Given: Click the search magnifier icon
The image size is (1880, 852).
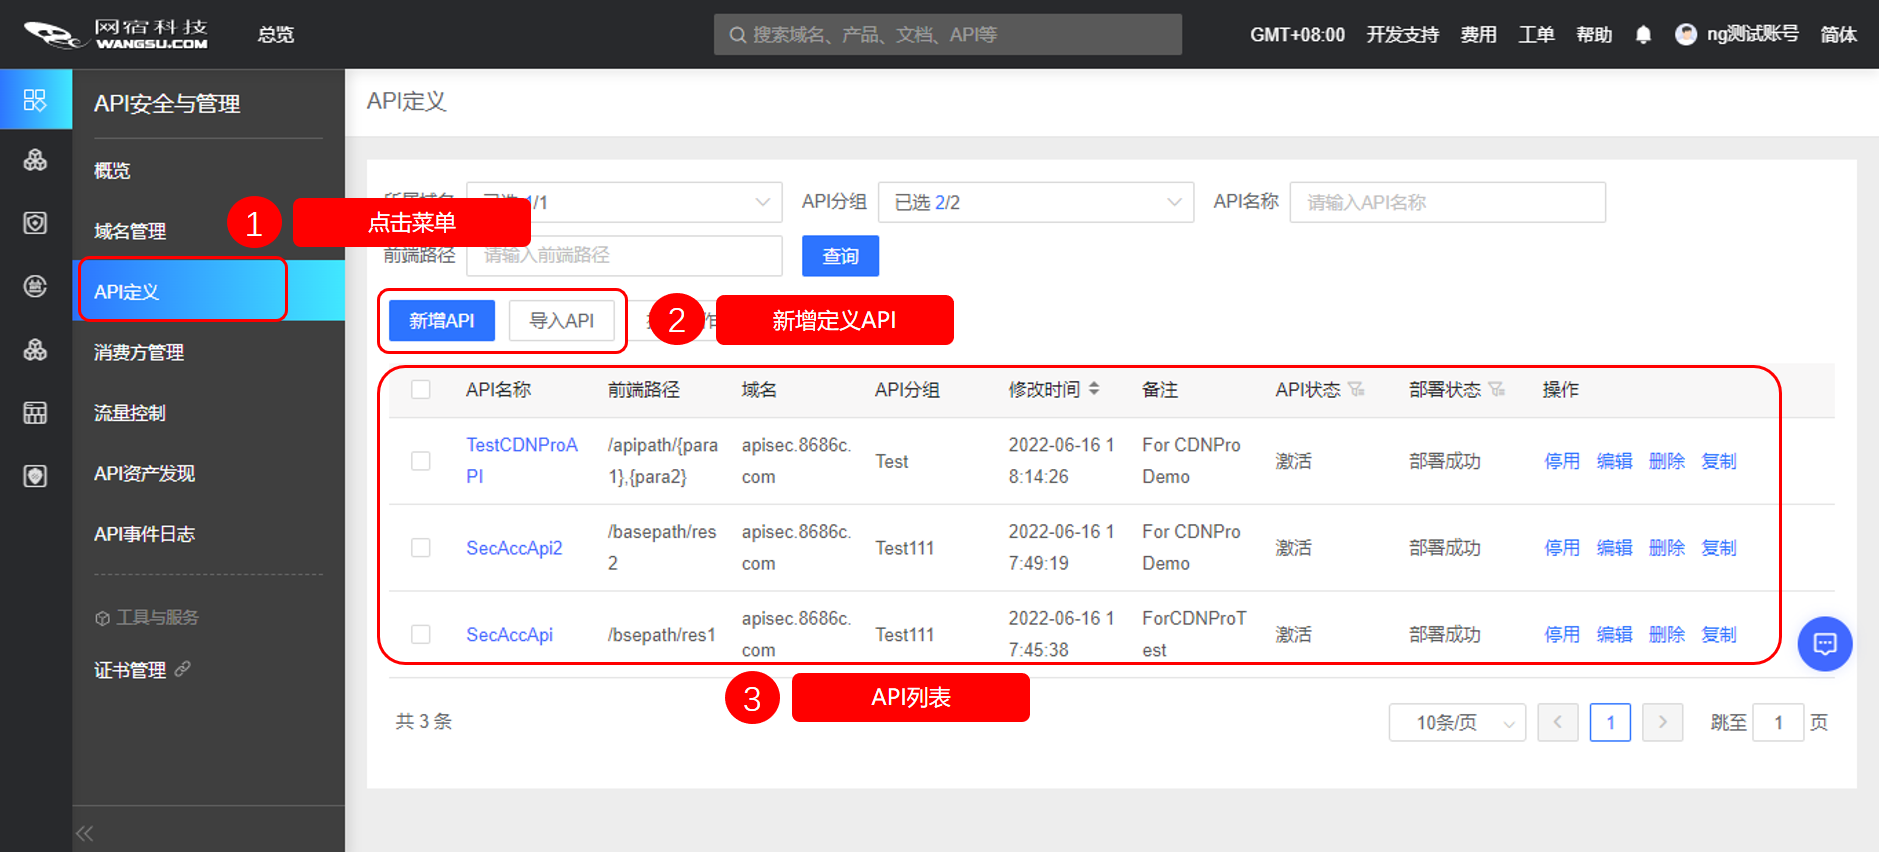Looking at the screenshot, I should pyautogui.click(x=738, y=35).
